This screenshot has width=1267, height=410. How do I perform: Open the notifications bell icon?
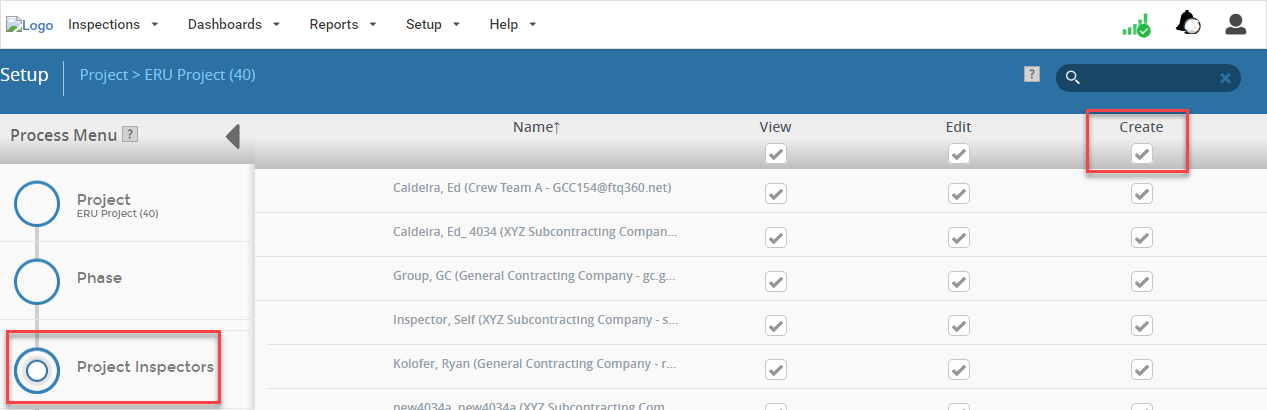pos(1188,24)
